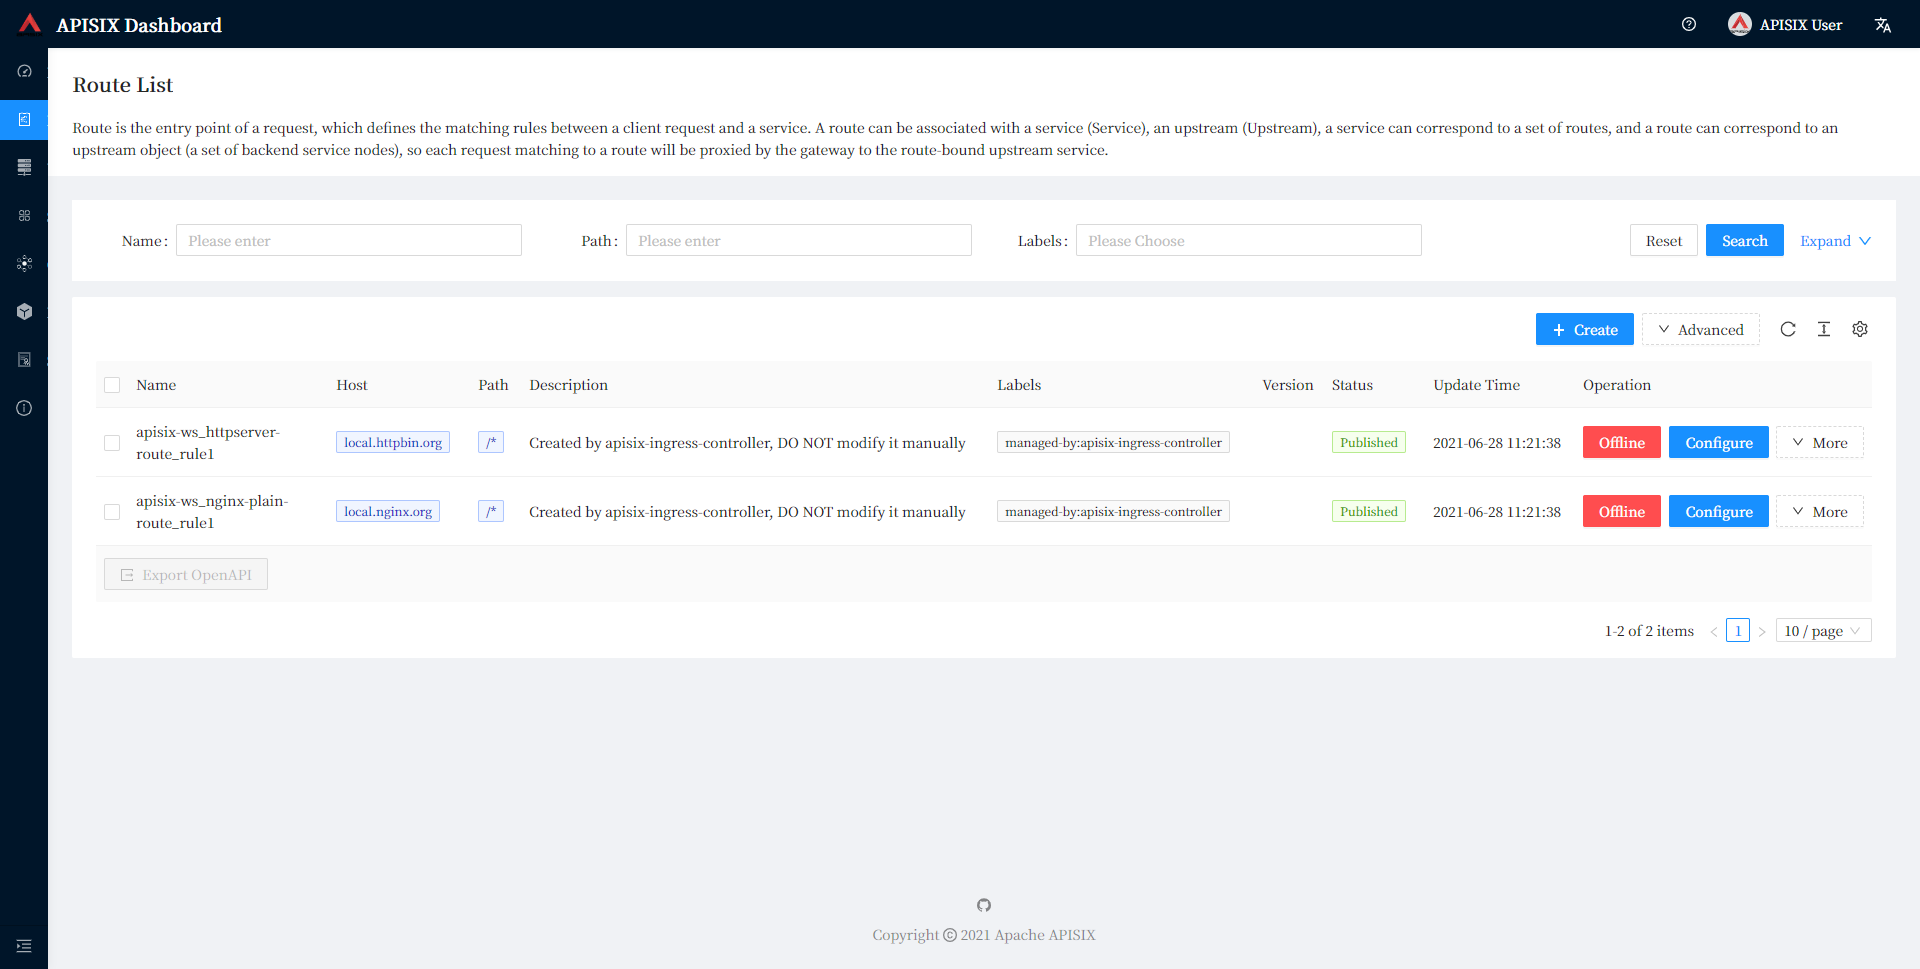Open table density height icon
This screenshot has height=969, width=1920.
(1824, 329)
